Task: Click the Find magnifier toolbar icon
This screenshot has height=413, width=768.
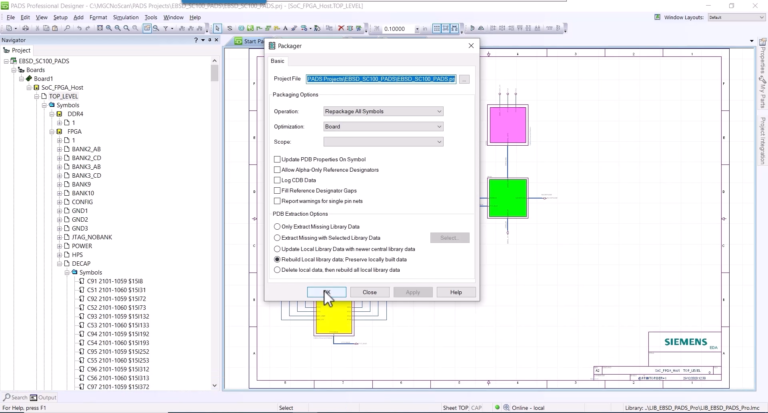Action: (67, 28)
